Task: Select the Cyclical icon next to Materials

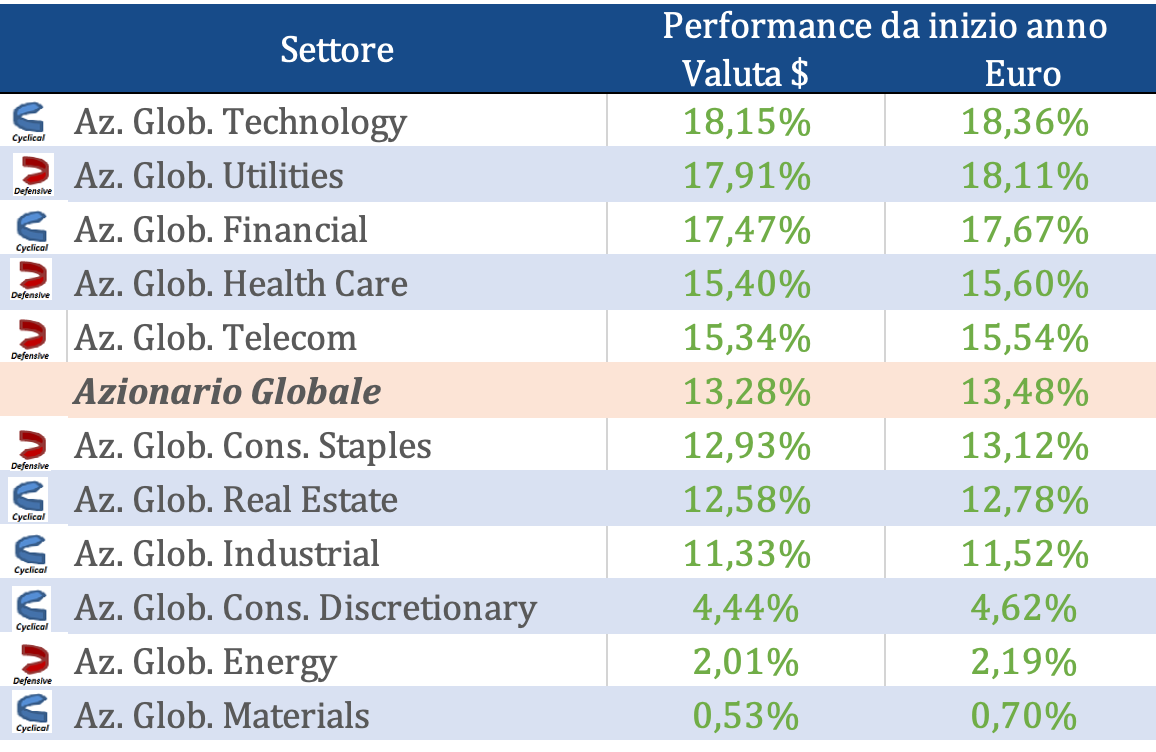Action: [x=32, y=714]
